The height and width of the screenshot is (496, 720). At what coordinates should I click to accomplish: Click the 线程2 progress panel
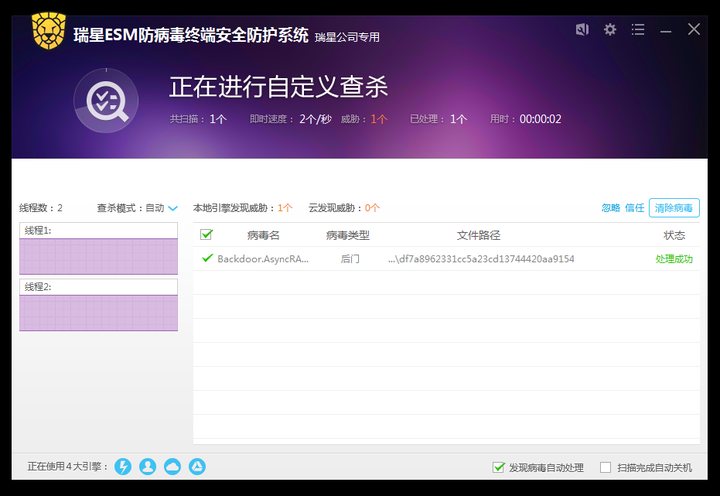(x=98, y=305)
